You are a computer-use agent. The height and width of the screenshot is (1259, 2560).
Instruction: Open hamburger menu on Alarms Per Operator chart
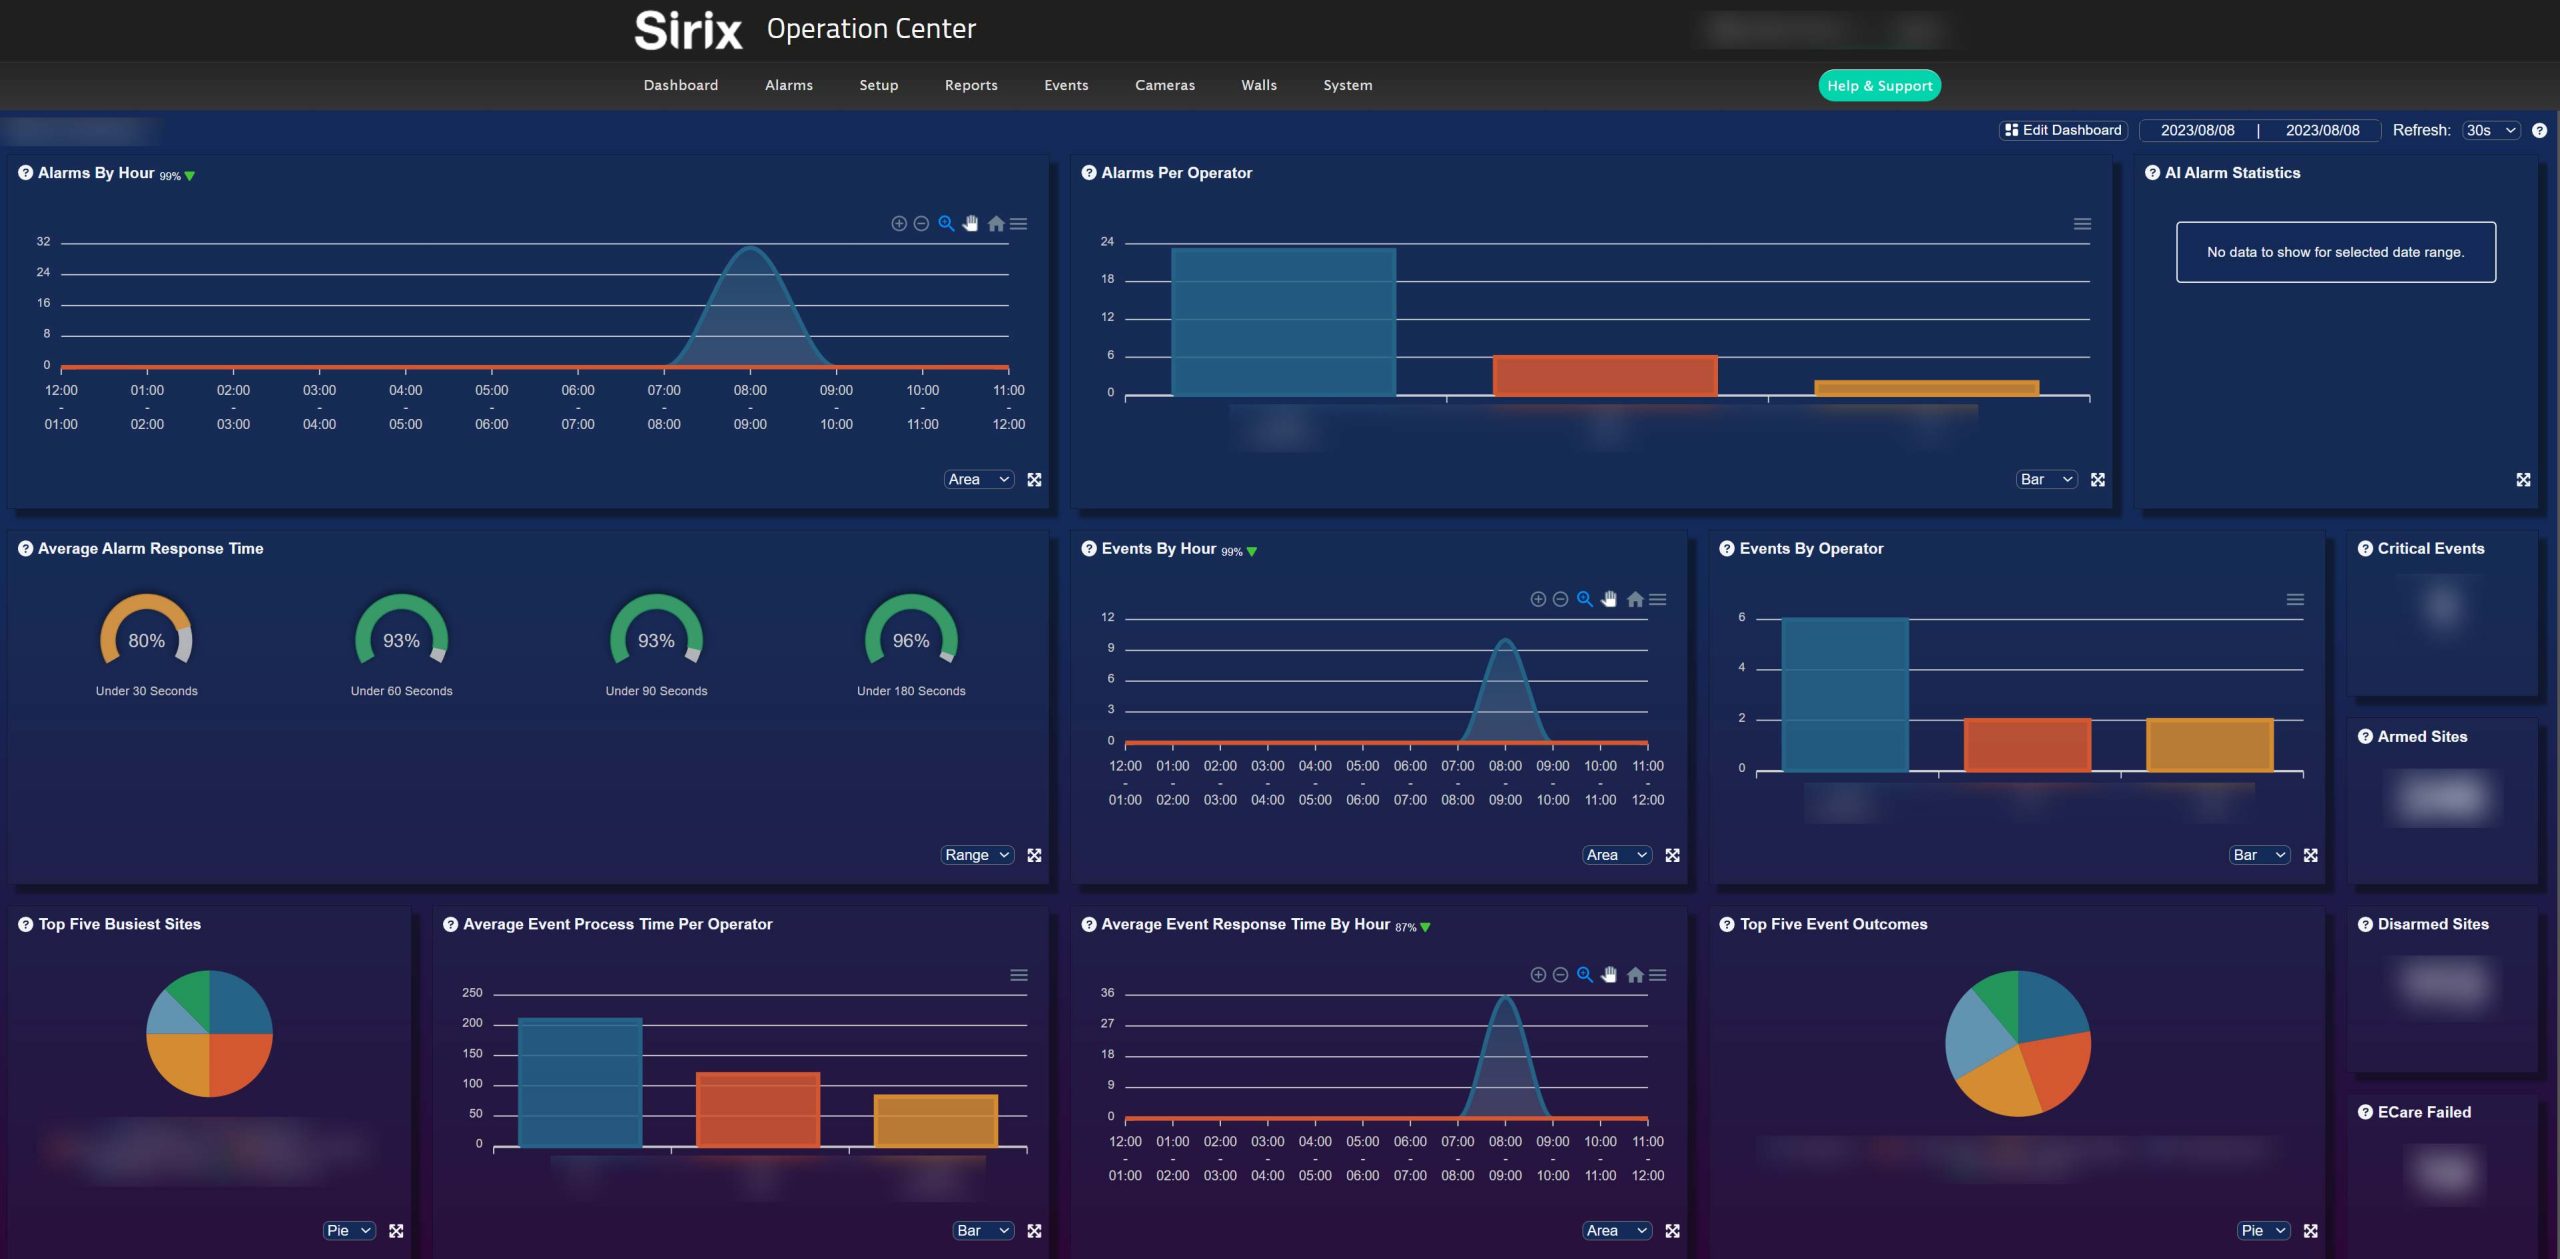(2082, 224)
